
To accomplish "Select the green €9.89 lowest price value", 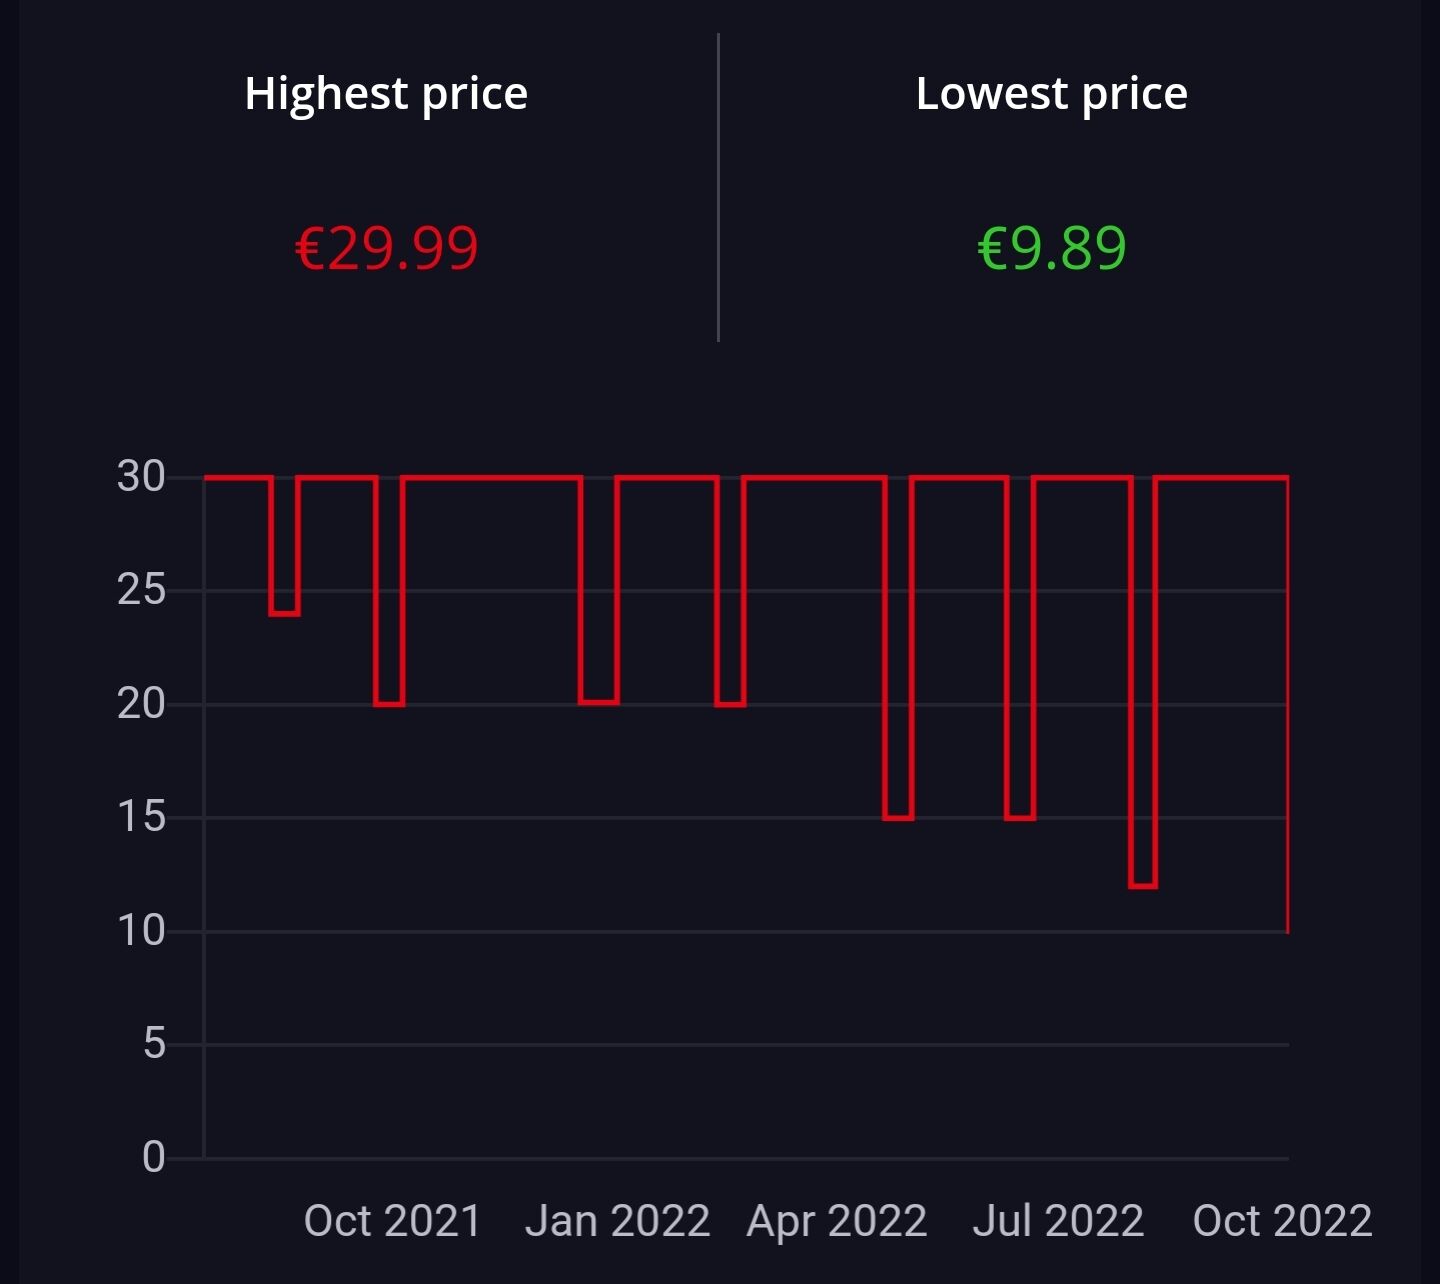I will [1051, 248].
